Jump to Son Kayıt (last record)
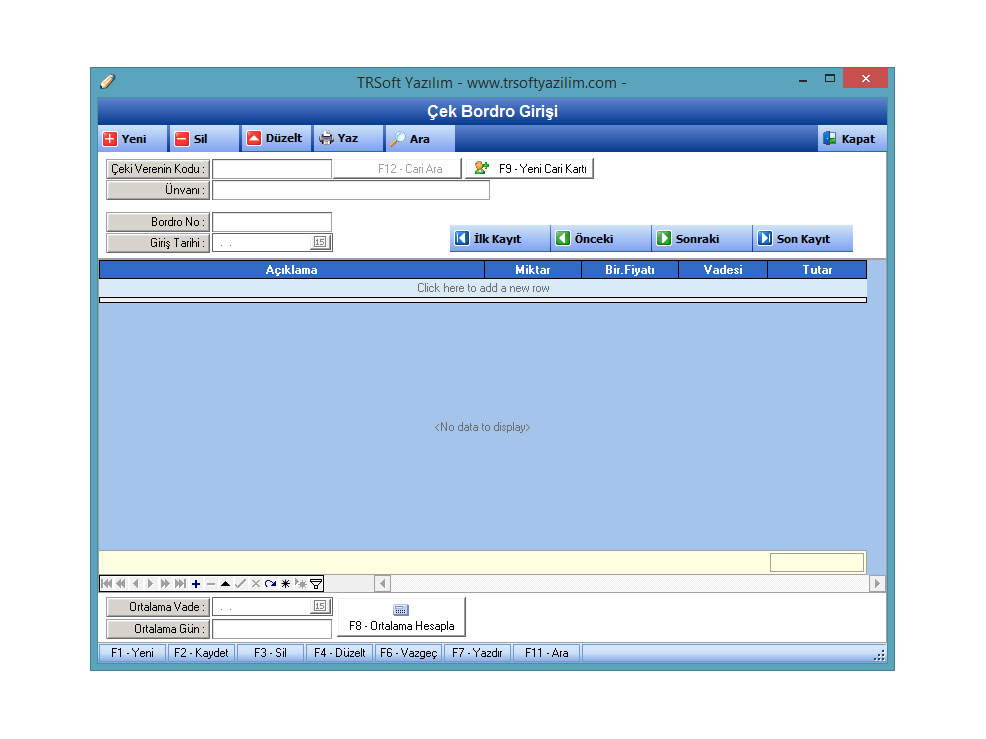This screenshot has width=986, height=739. (x=803, y=239)
